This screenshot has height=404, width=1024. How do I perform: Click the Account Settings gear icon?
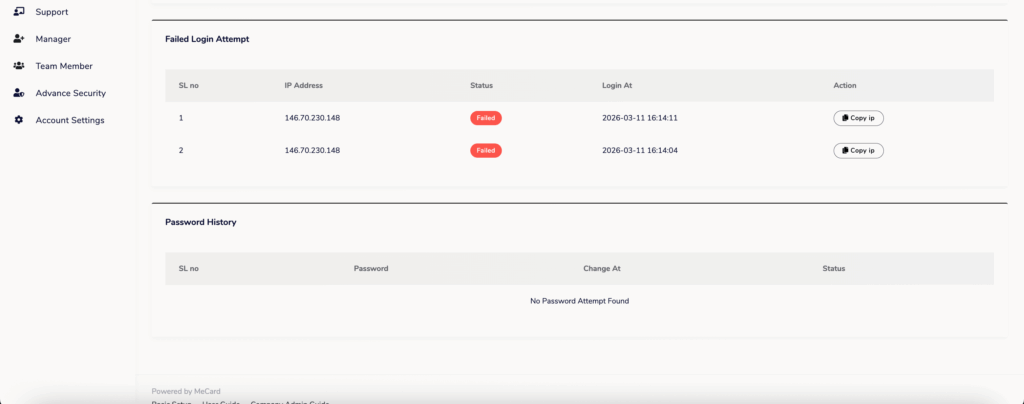click(18, 120)
